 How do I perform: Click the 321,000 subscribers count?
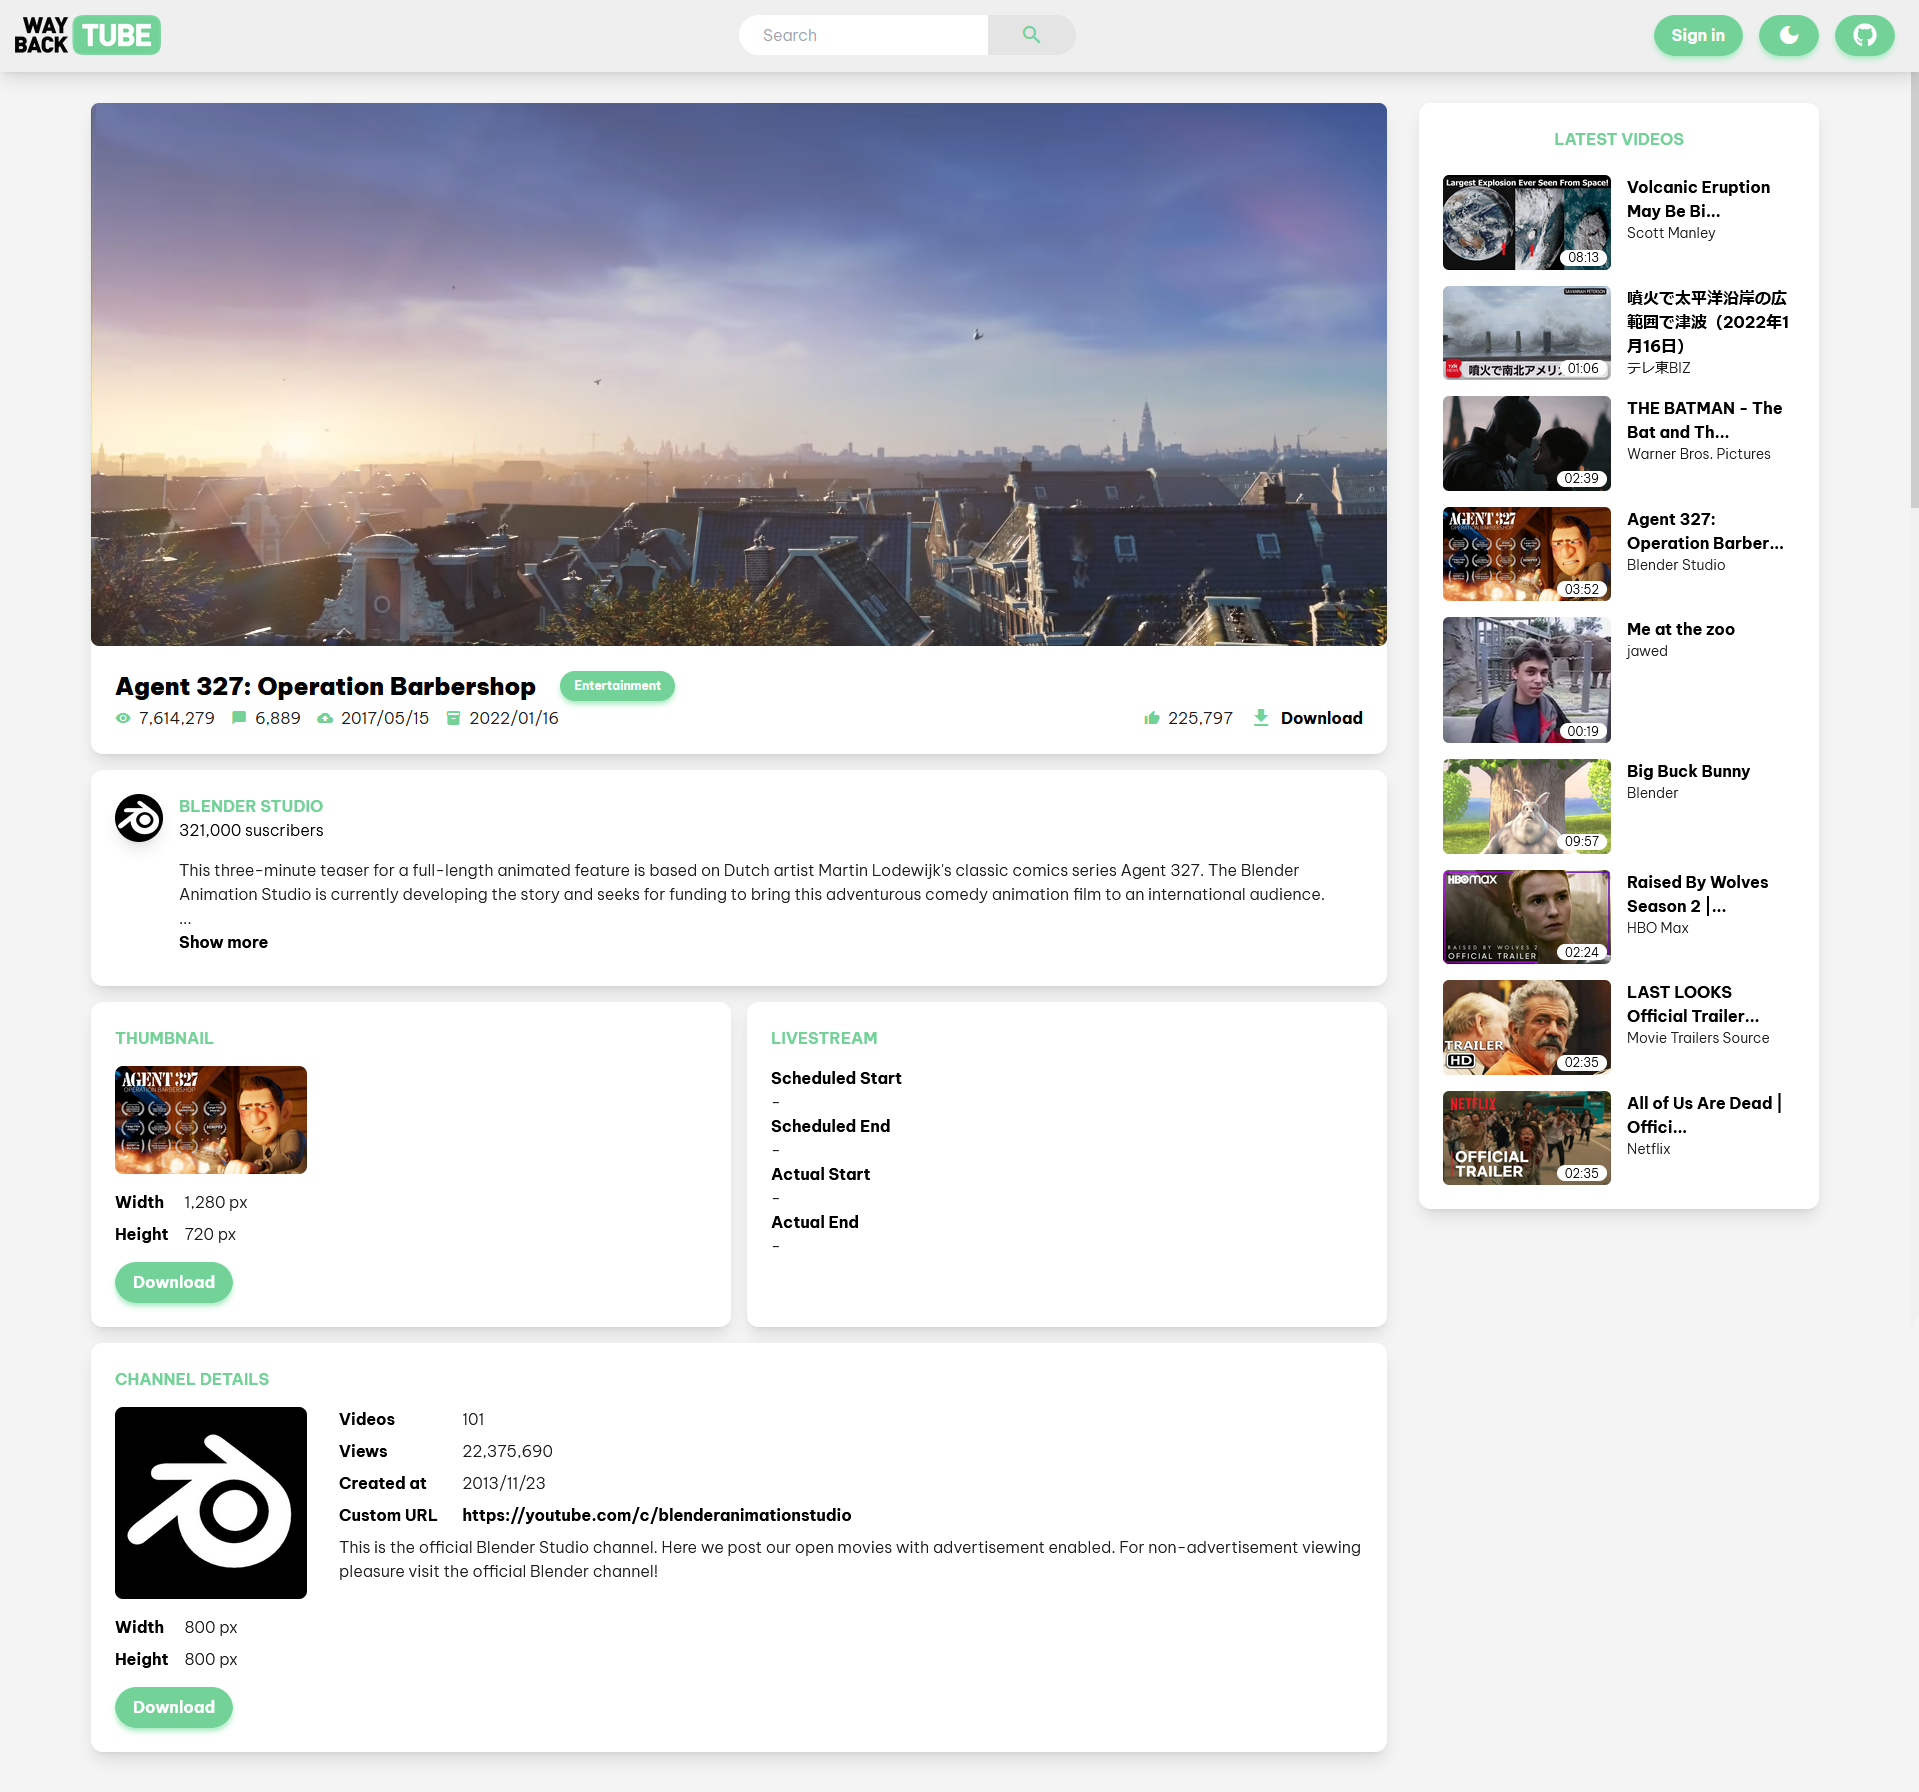click(x=251, y=830)
